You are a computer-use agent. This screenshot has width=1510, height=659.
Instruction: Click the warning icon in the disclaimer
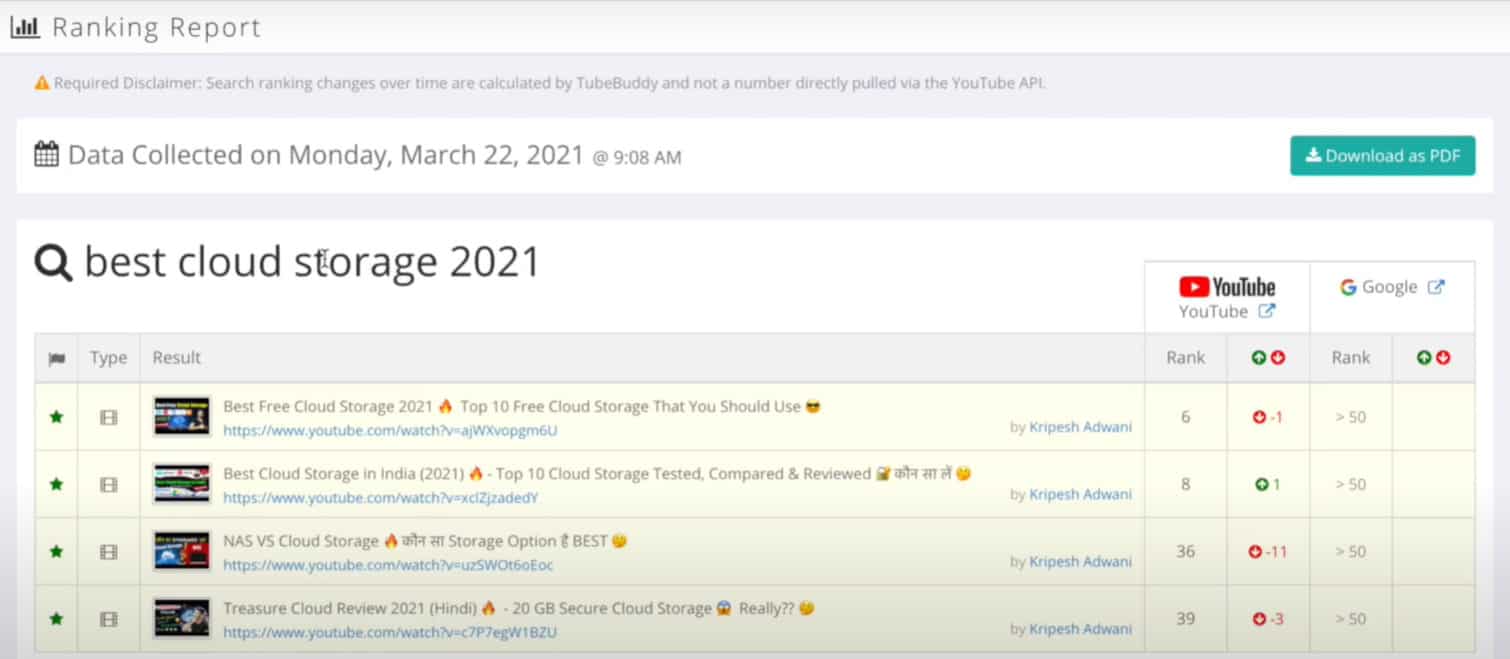[42, 83]
